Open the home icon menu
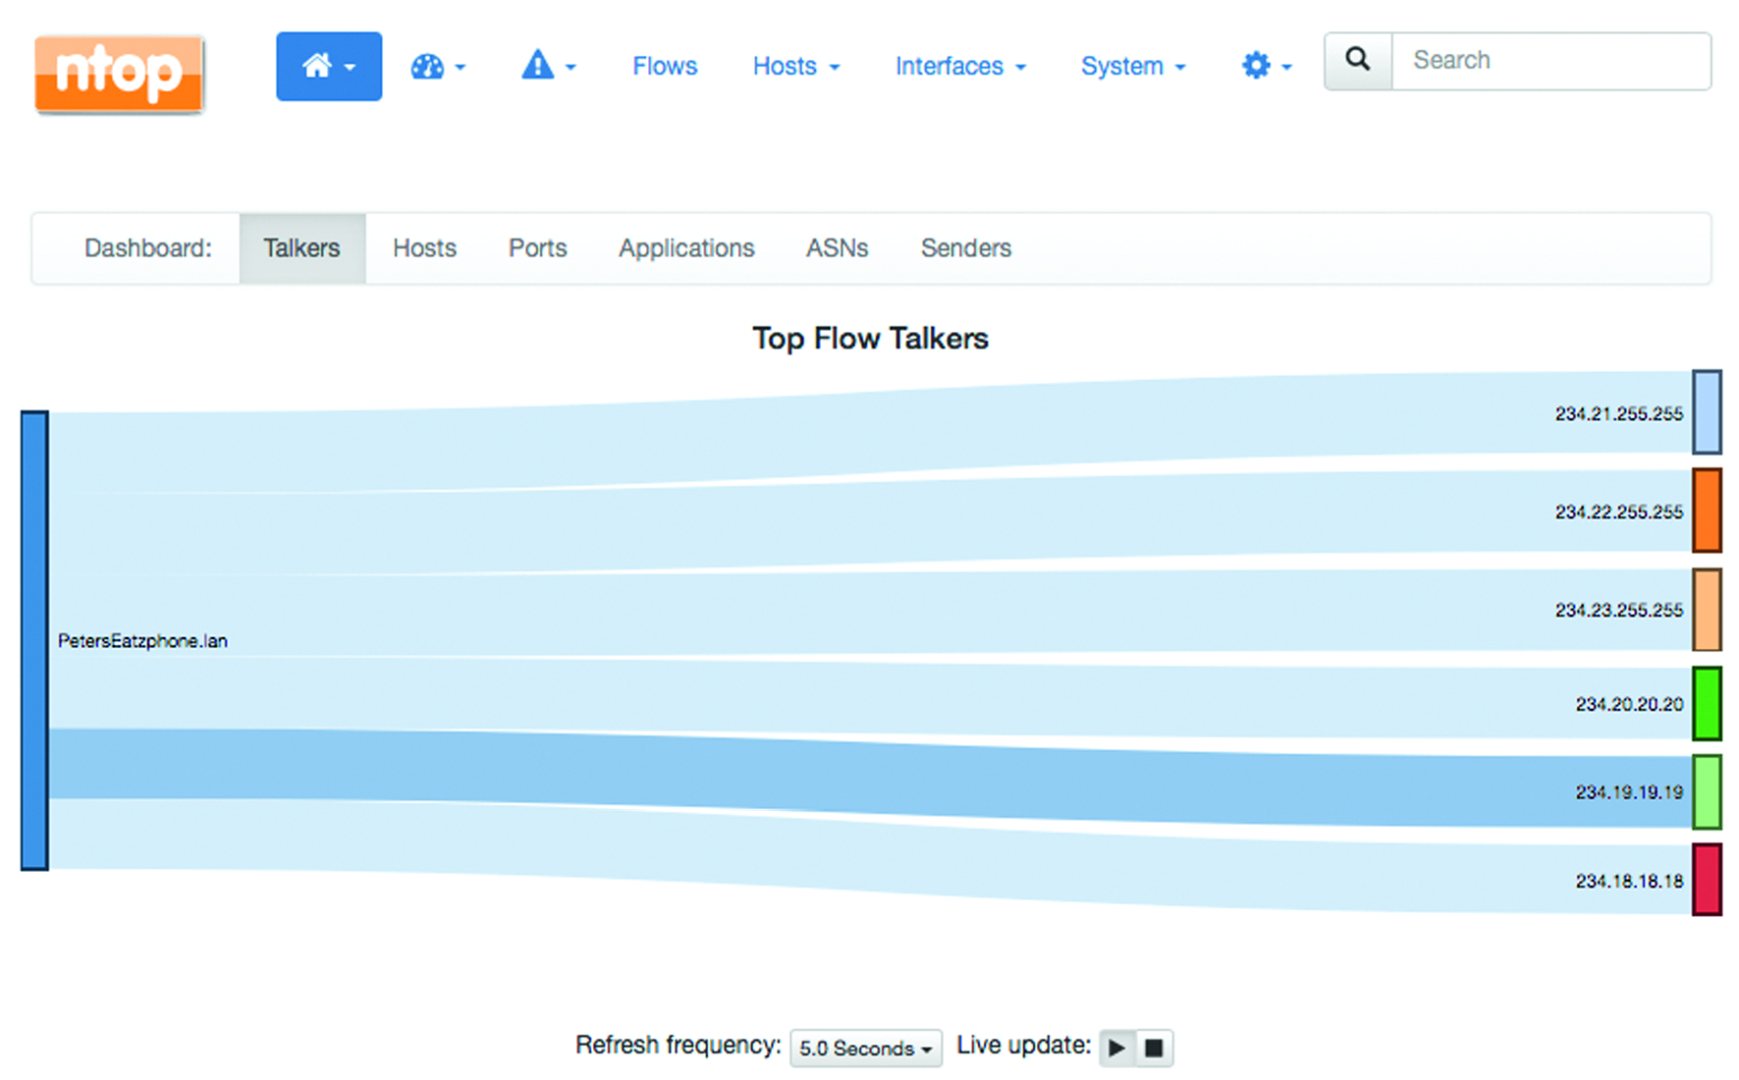Image resolution: width=1739 pixels, height=1080 pixels. coord(328,66)
